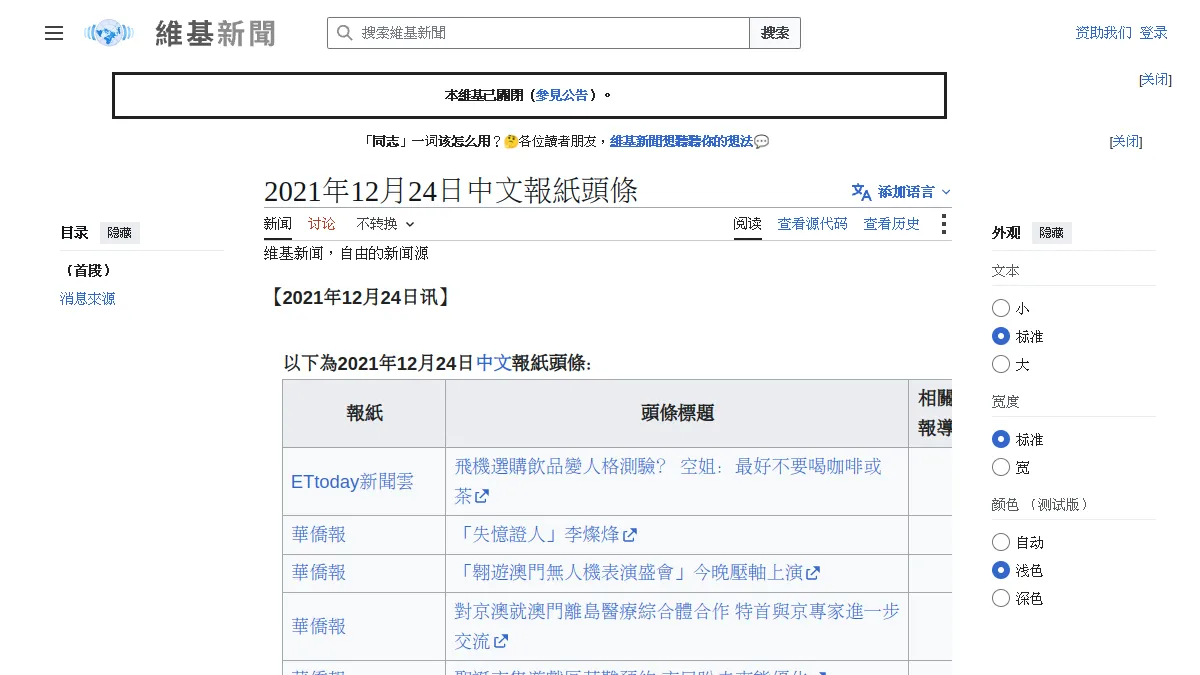Click the language translate icon beside 添加语言
1200x675 pixels.
861,192
